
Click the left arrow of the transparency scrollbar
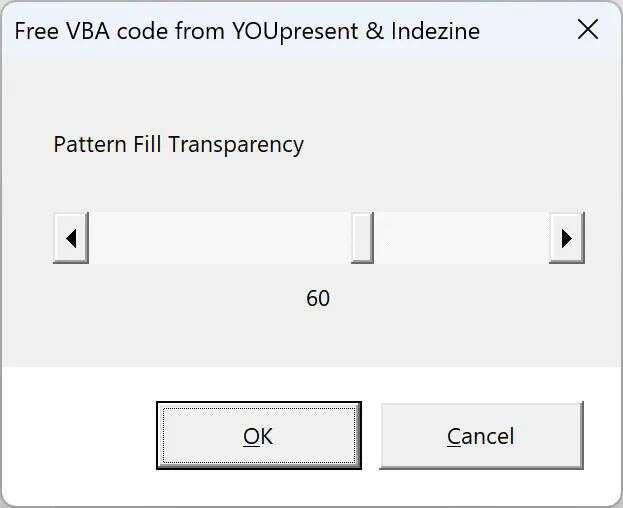point(70,238)
